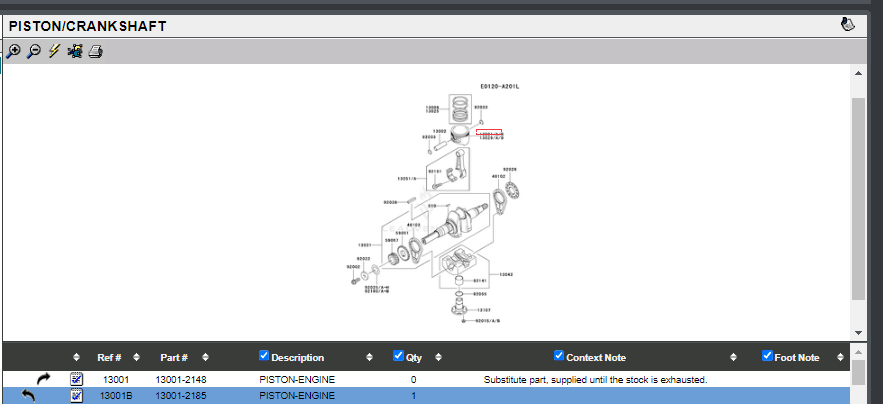Image resolution: width=883 pixels, height=404 pixels.
Task: Open the note icon for part 13001-2148
Action: point(77,380)
